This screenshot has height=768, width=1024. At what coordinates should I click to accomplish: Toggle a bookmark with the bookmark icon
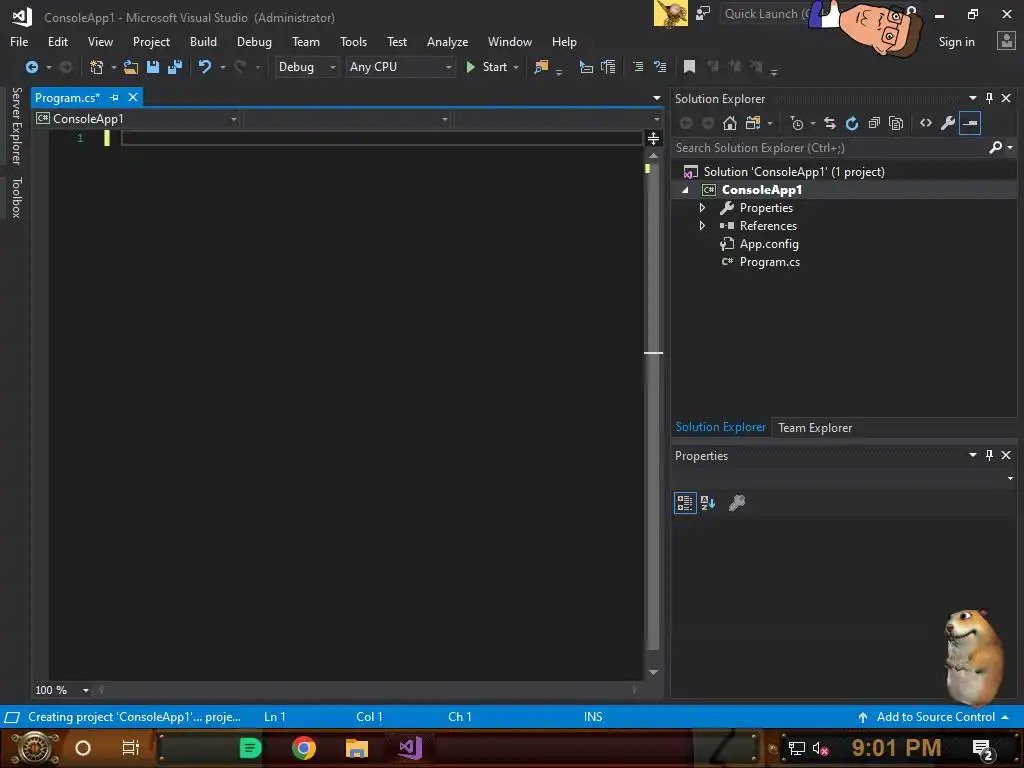click(689, 67)
